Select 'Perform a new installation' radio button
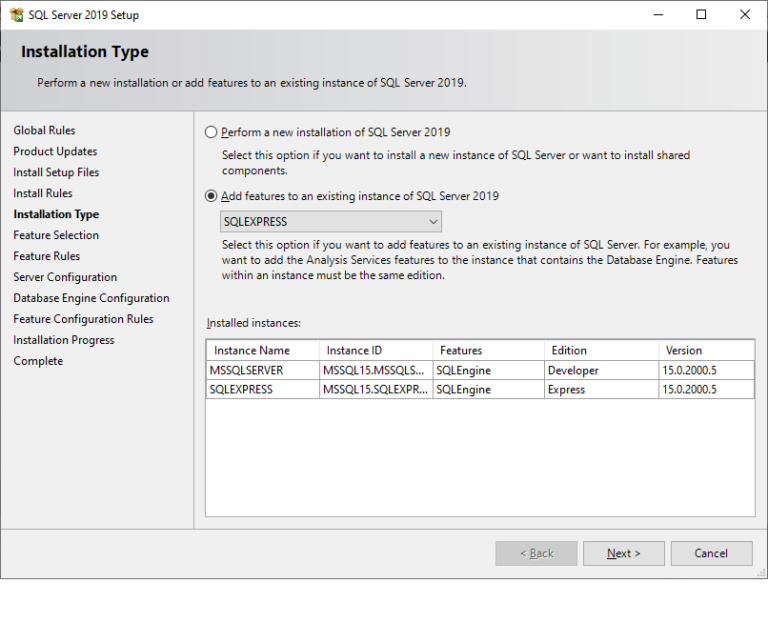768x623 pixels. pos(211,132)
